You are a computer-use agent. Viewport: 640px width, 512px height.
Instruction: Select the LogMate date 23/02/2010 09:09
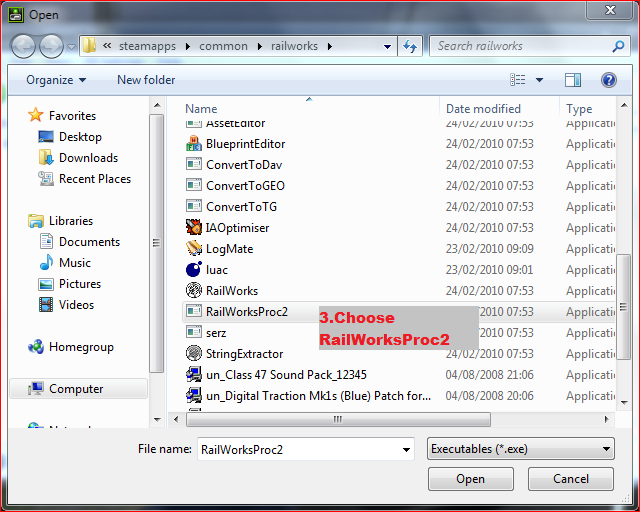coord(489,249)
